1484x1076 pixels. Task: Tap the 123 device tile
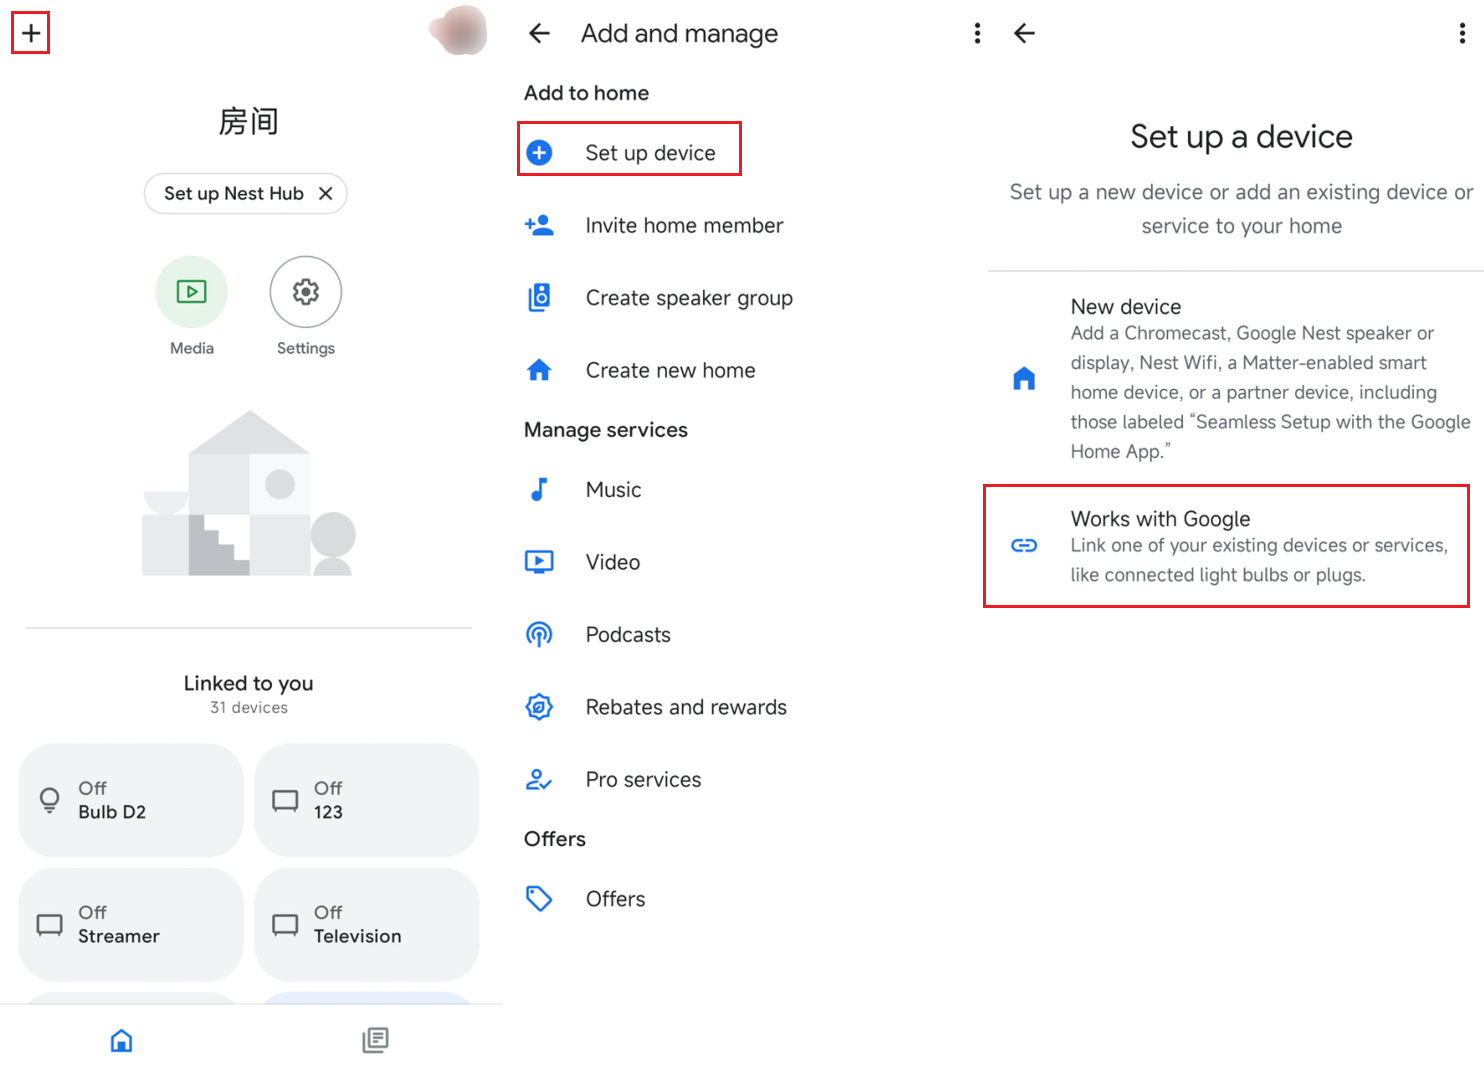click(x=366, y=800)
